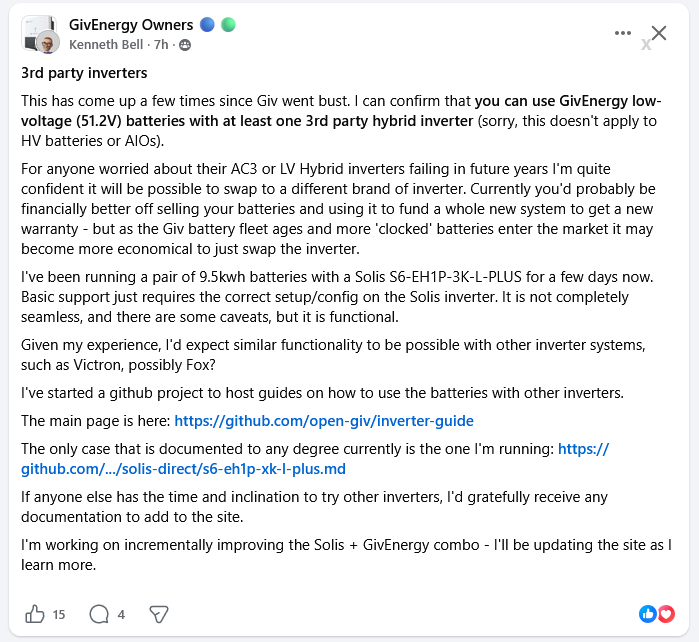
Task: Open the github.com/open-giv/inverter-guide link
Action: pos(324,421)
